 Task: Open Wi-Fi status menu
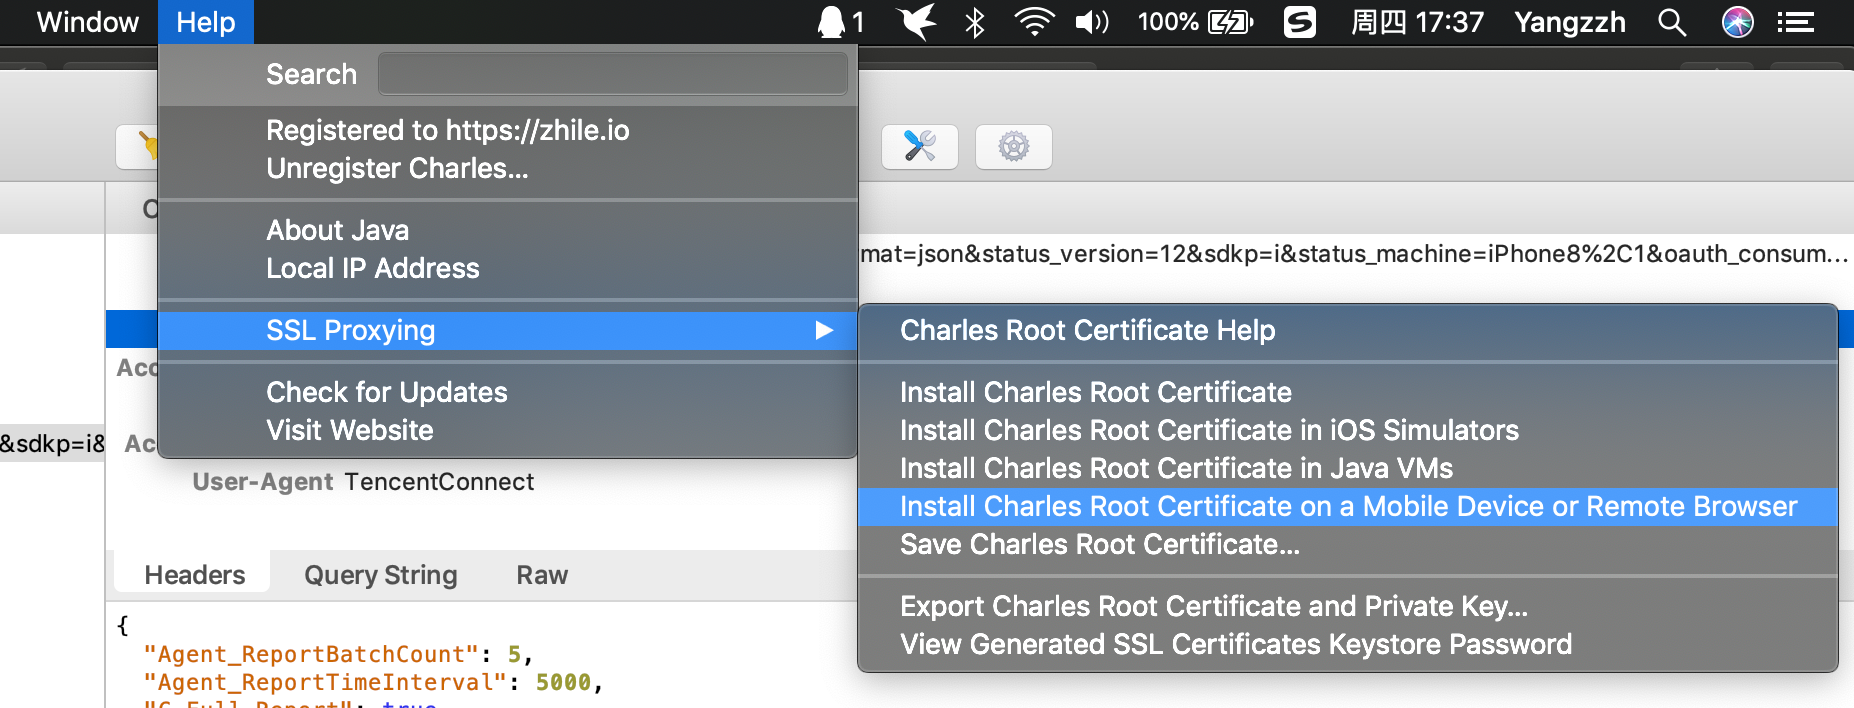(1034, 22)
